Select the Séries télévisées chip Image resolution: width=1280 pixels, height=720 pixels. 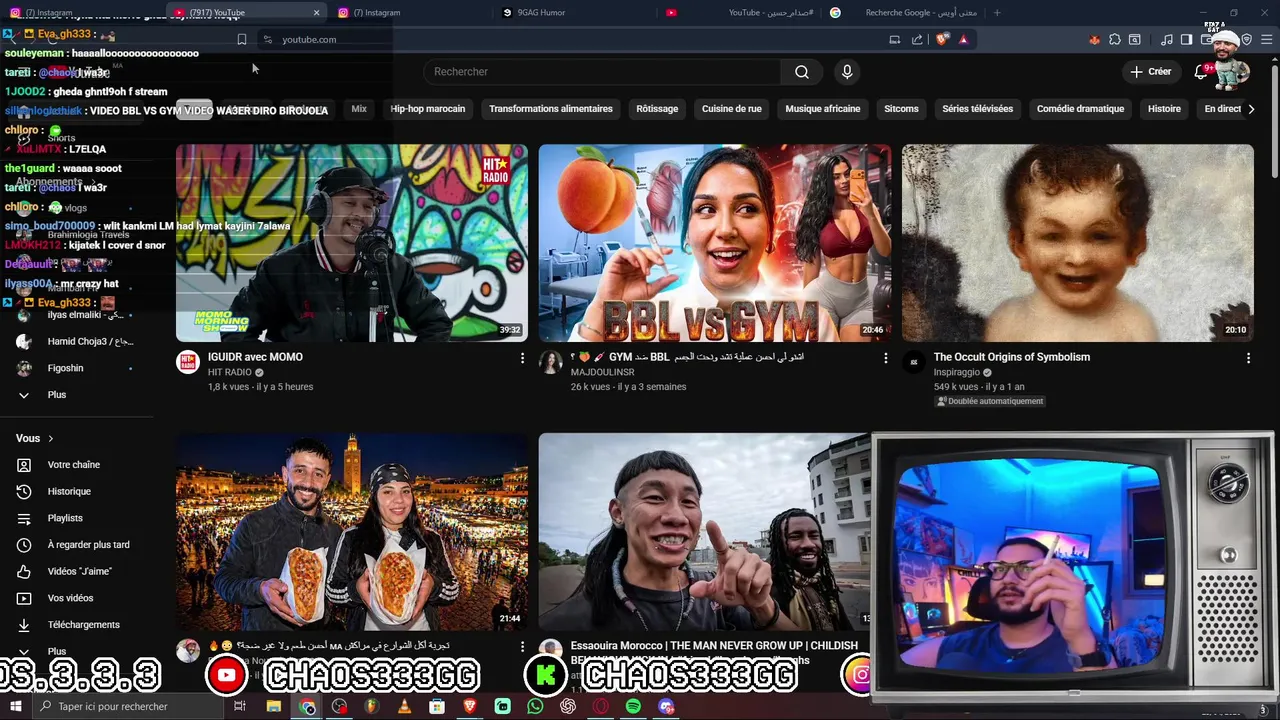pos(978,109)
